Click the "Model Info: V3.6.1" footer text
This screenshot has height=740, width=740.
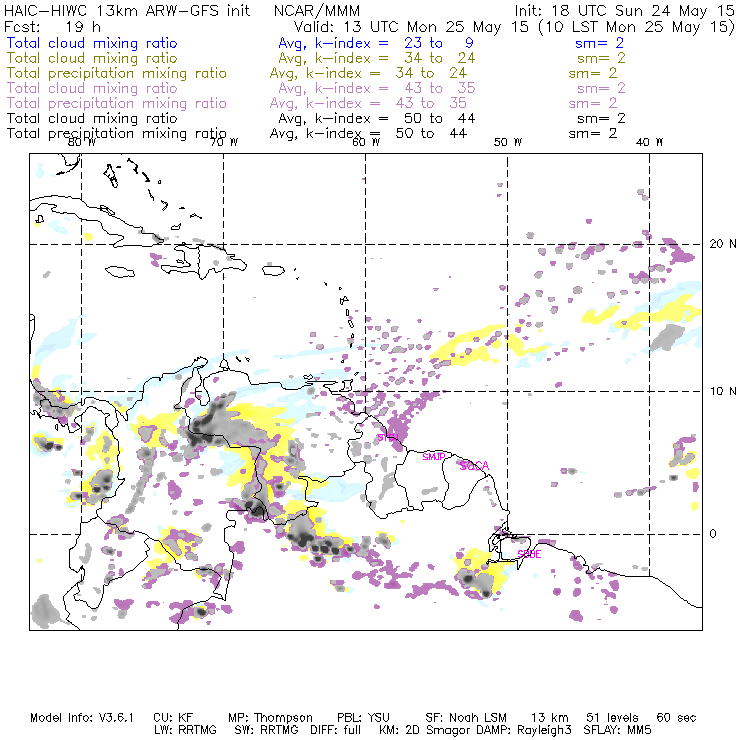pyautogui.click(x=82, y=718)
